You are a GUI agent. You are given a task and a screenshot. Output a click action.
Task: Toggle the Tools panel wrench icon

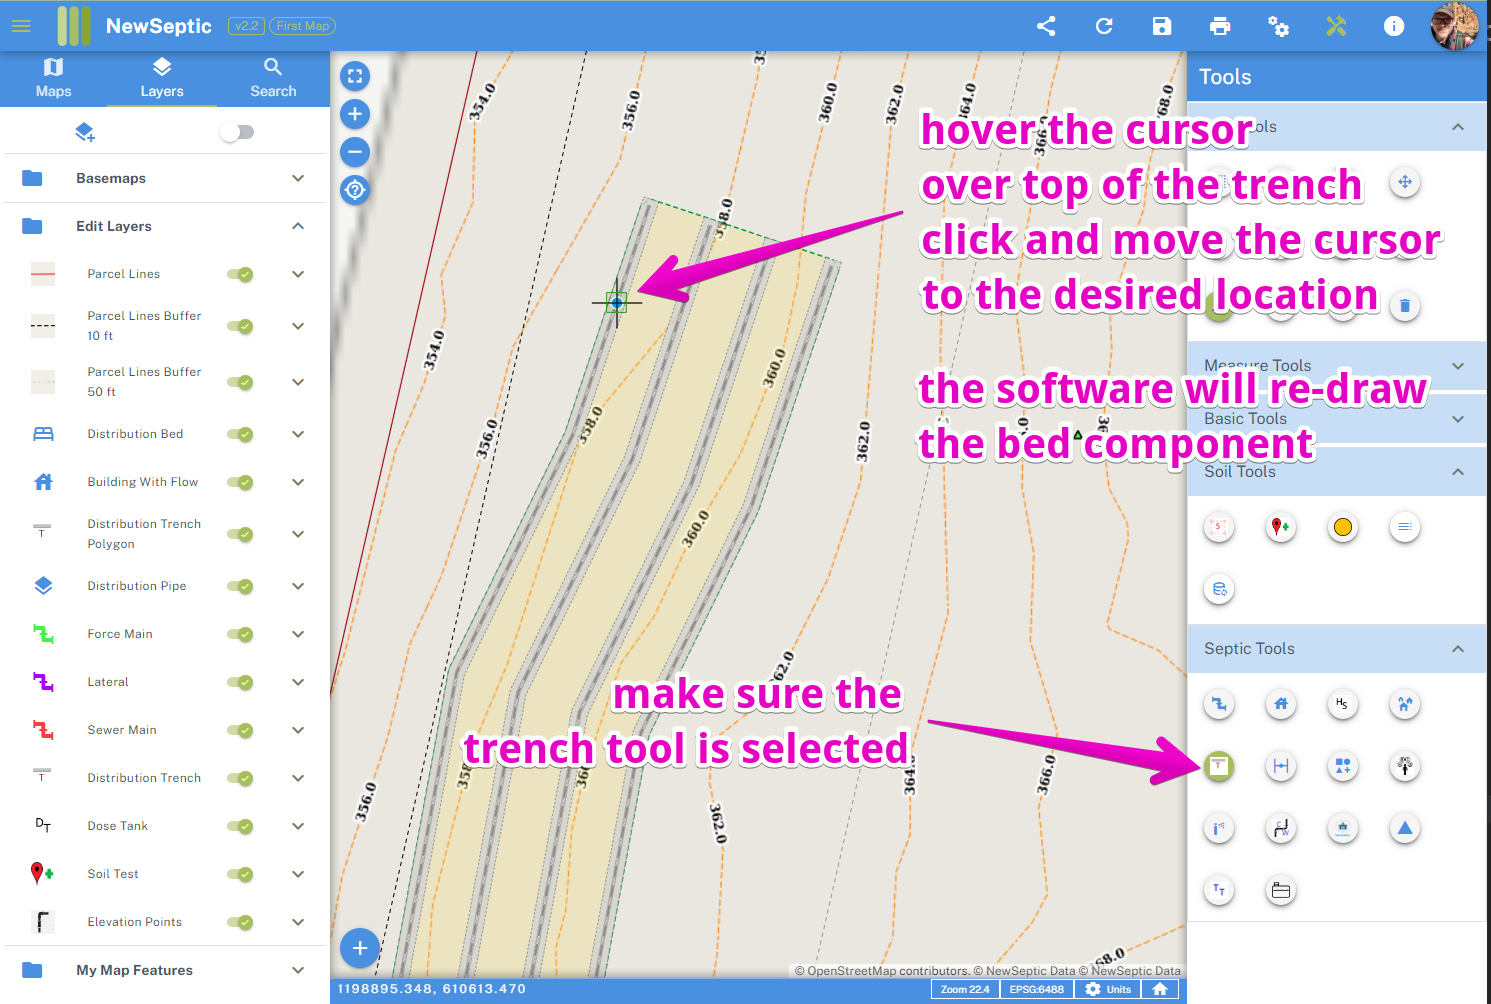tap(1336, 26)
